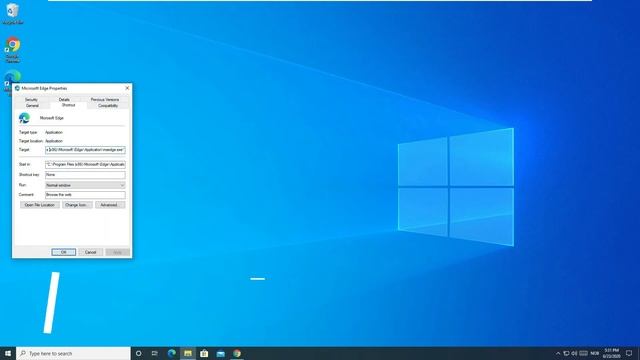Switch to the Previous Versions tab
Viewport: 640px width, 360px height.
click(105, 100)
